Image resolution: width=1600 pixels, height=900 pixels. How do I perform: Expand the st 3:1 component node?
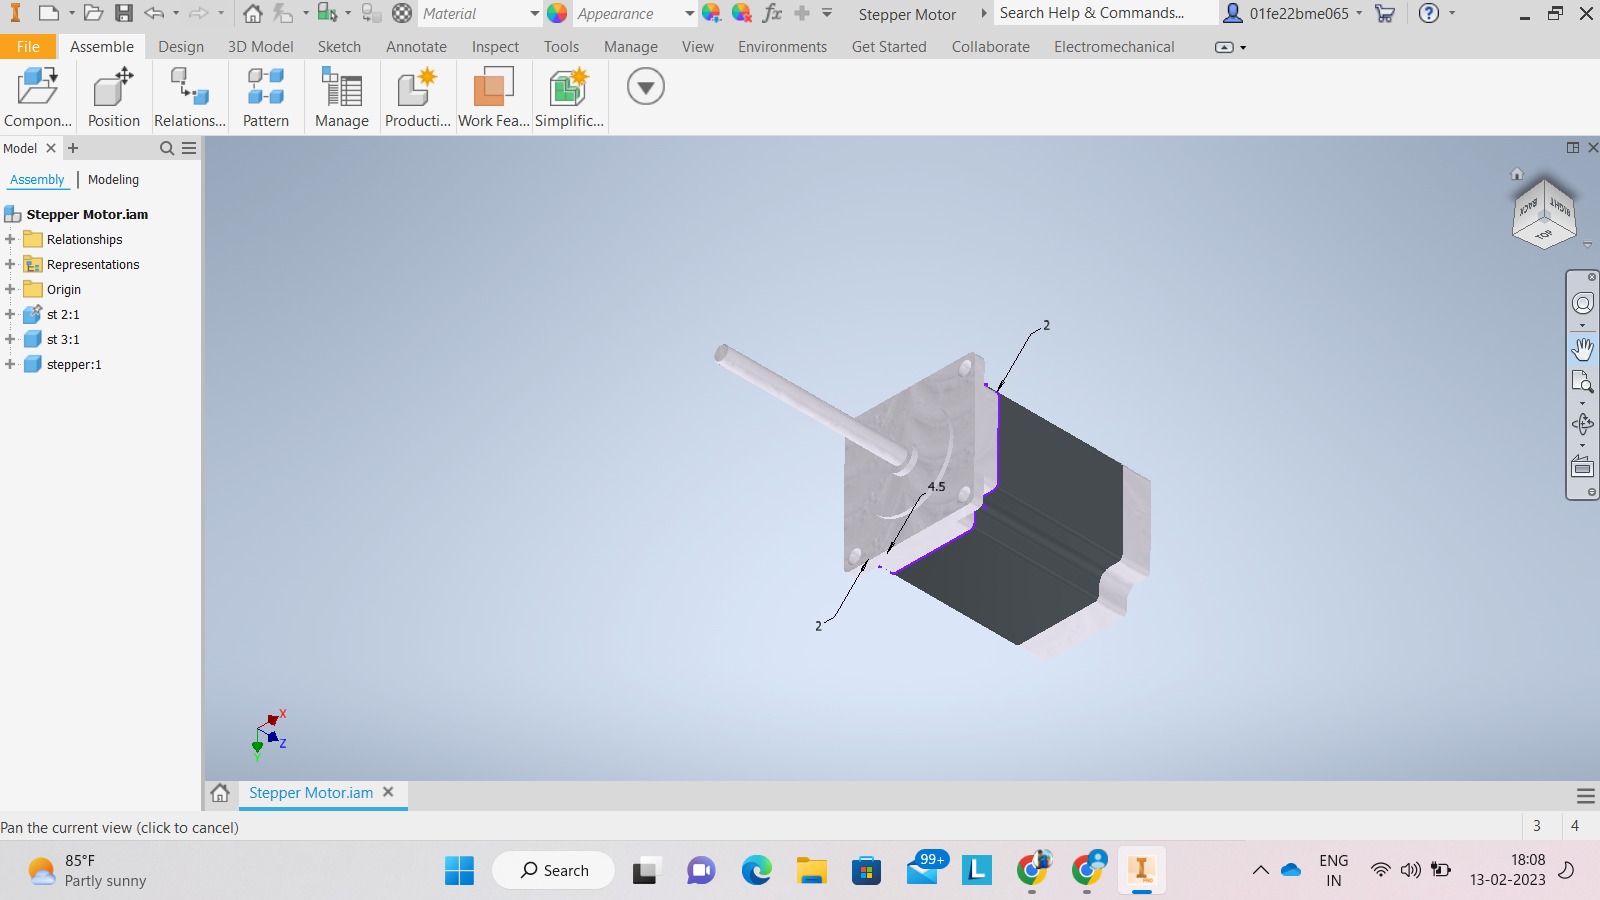(10, 339)
